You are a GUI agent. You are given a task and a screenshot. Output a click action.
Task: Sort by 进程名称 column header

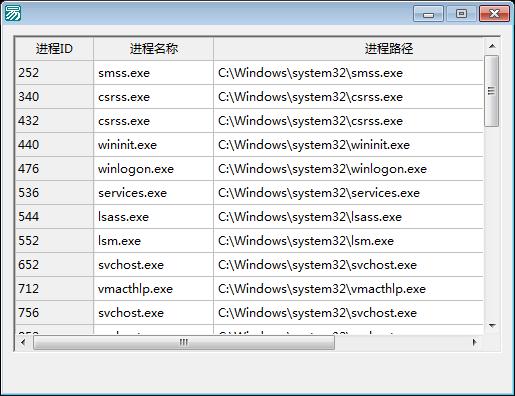pyautogui.click(x=154, y=49)
